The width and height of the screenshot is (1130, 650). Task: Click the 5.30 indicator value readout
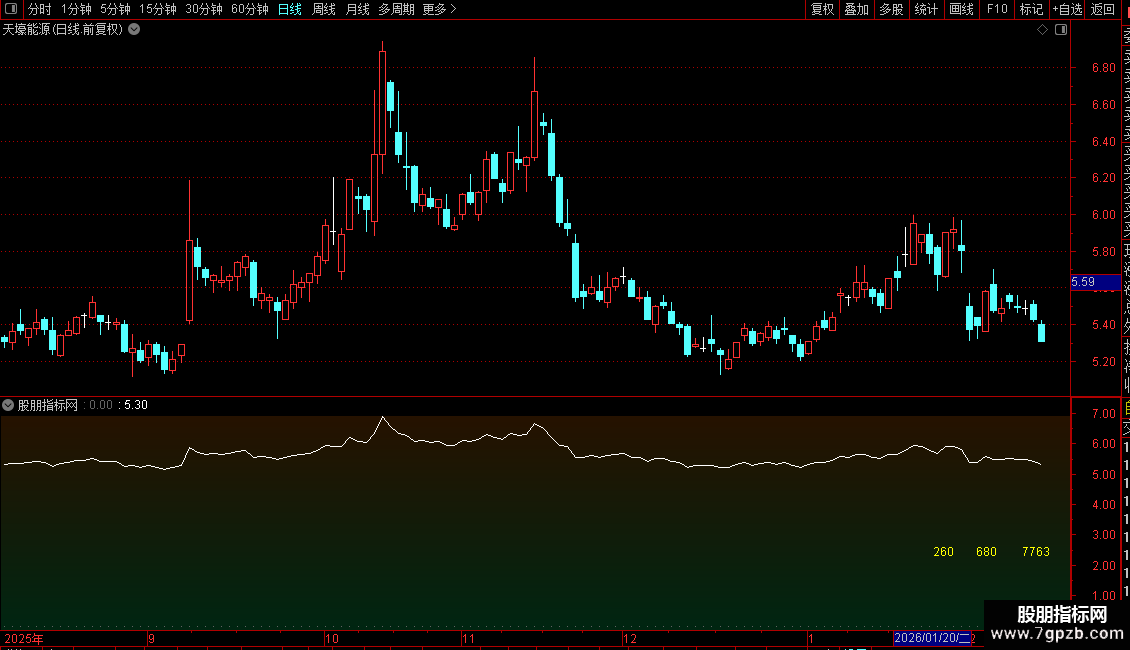click(135, 405)
